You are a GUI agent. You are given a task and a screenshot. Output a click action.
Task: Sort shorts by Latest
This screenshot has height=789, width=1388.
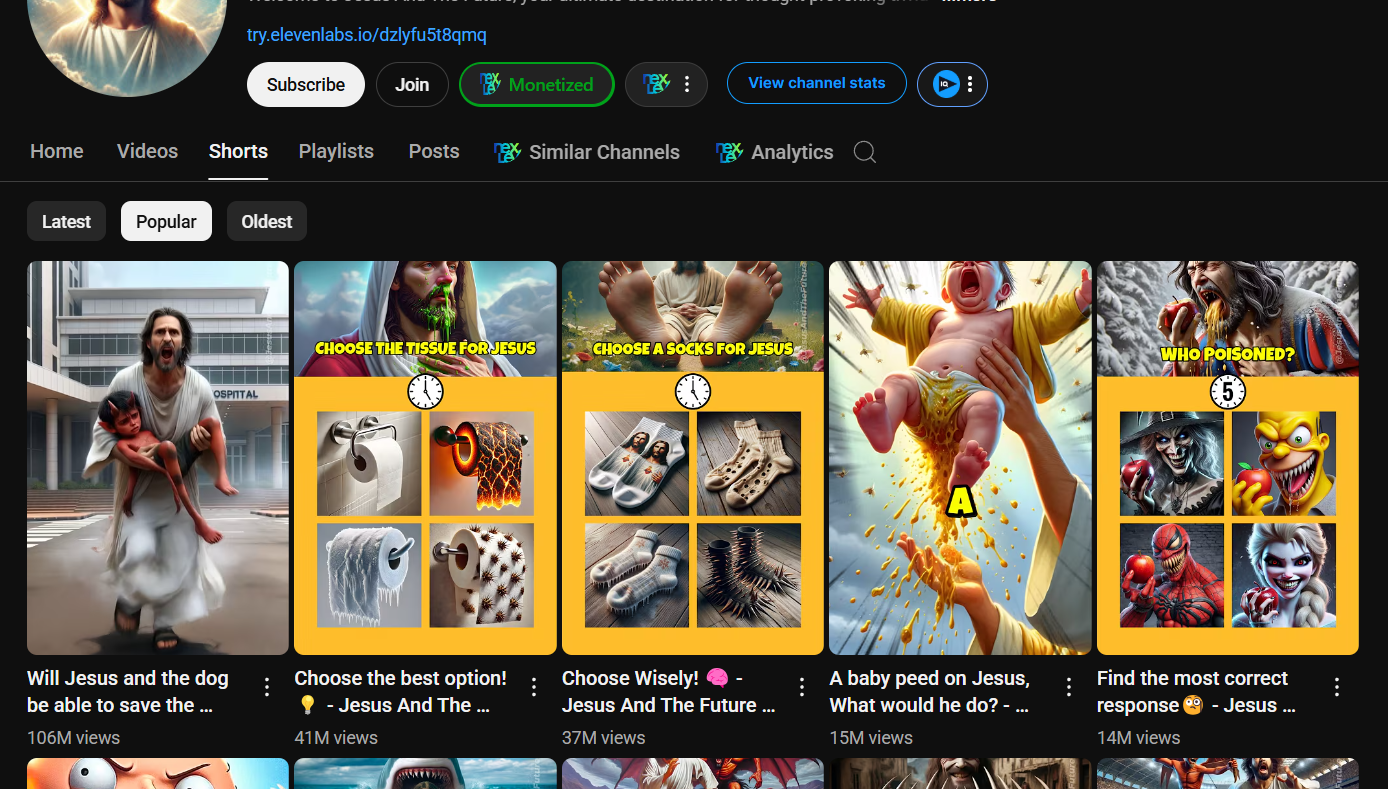coord(66,221)
